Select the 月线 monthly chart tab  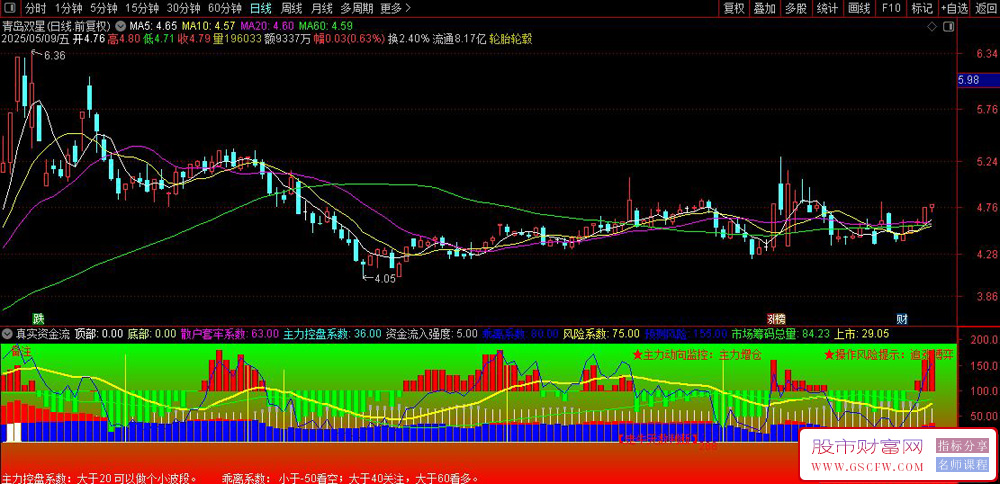tap(321, 8)
